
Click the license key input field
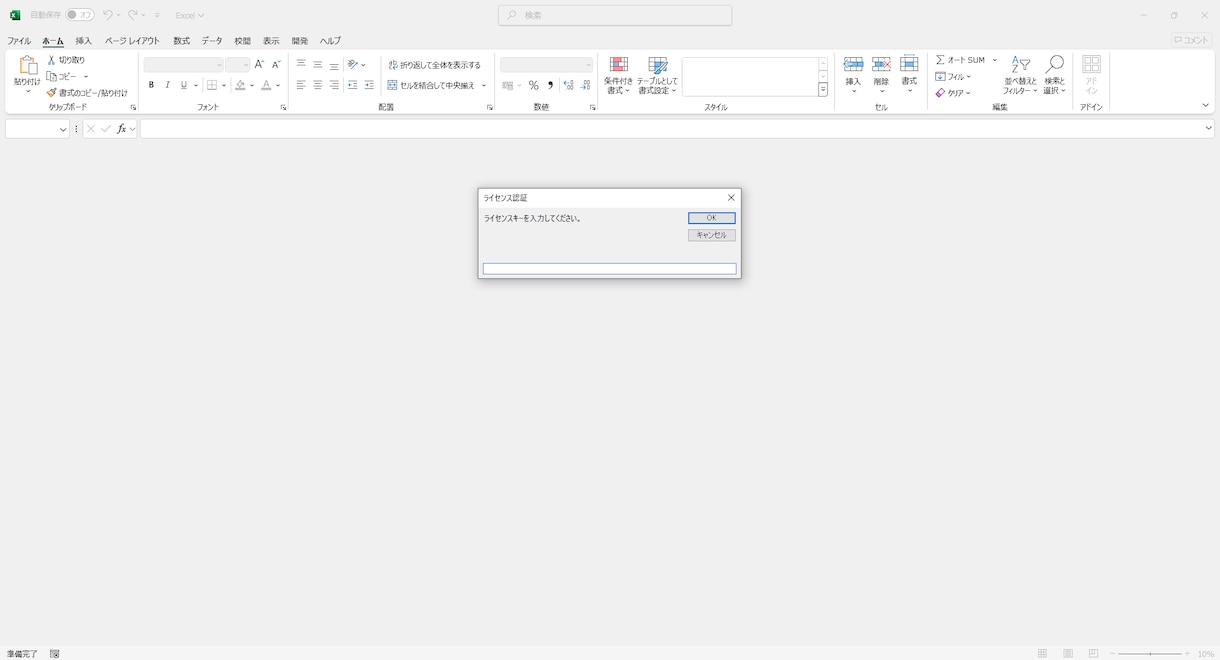tap(610, 269)
